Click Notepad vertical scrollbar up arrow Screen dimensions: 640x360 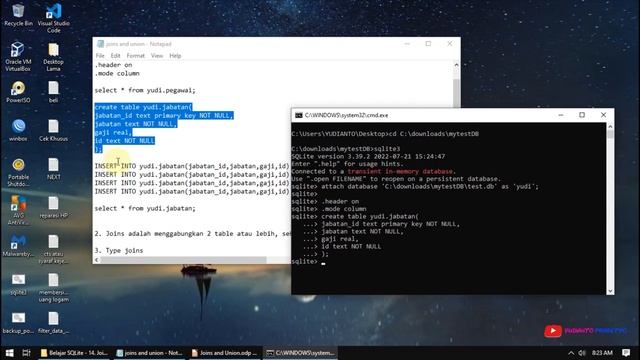(456, 65)
